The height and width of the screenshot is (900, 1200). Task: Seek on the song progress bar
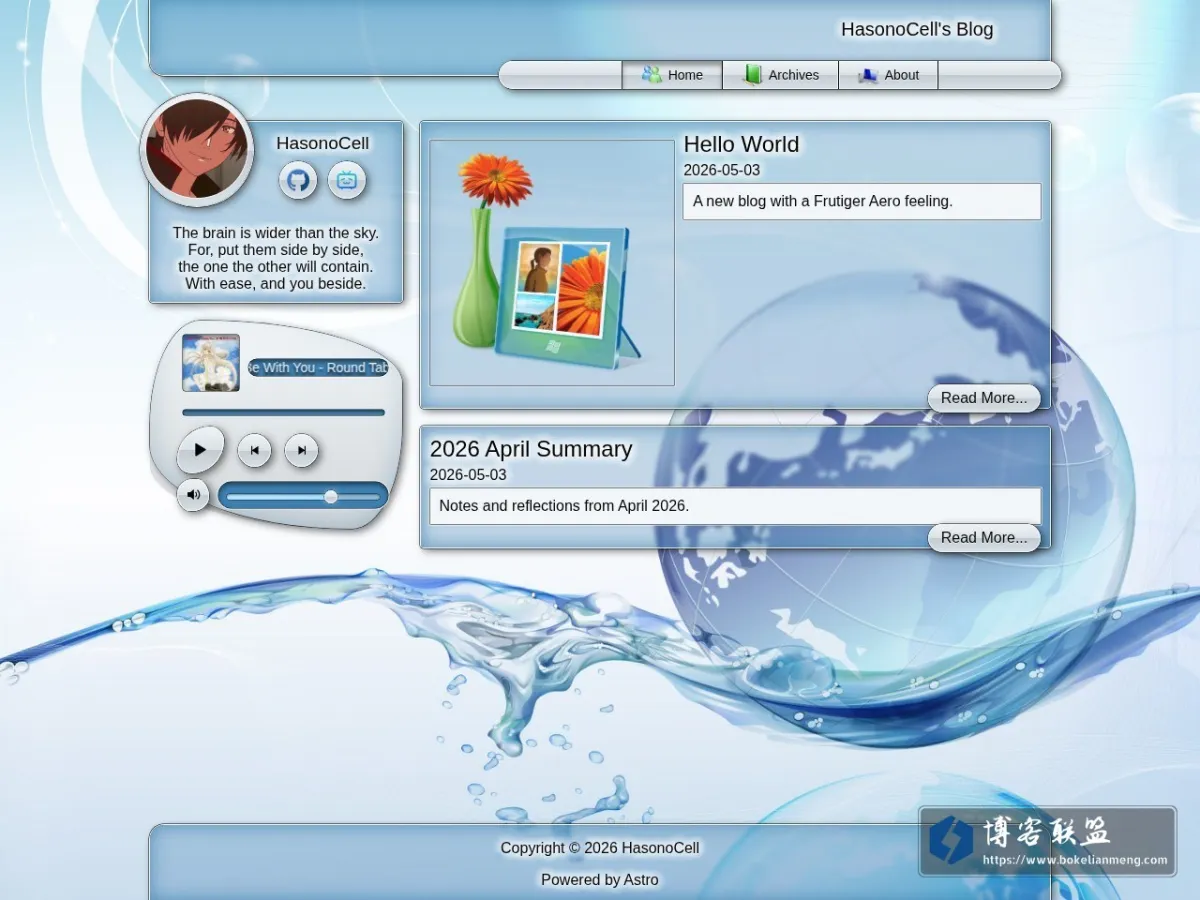pos(283,412)
